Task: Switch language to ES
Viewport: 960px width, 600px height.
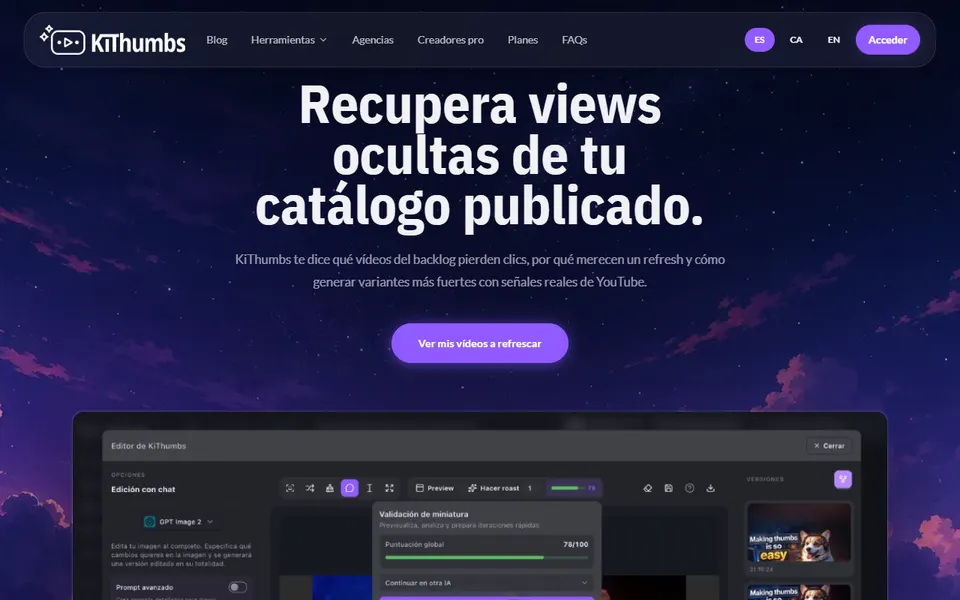Action: 760,40
